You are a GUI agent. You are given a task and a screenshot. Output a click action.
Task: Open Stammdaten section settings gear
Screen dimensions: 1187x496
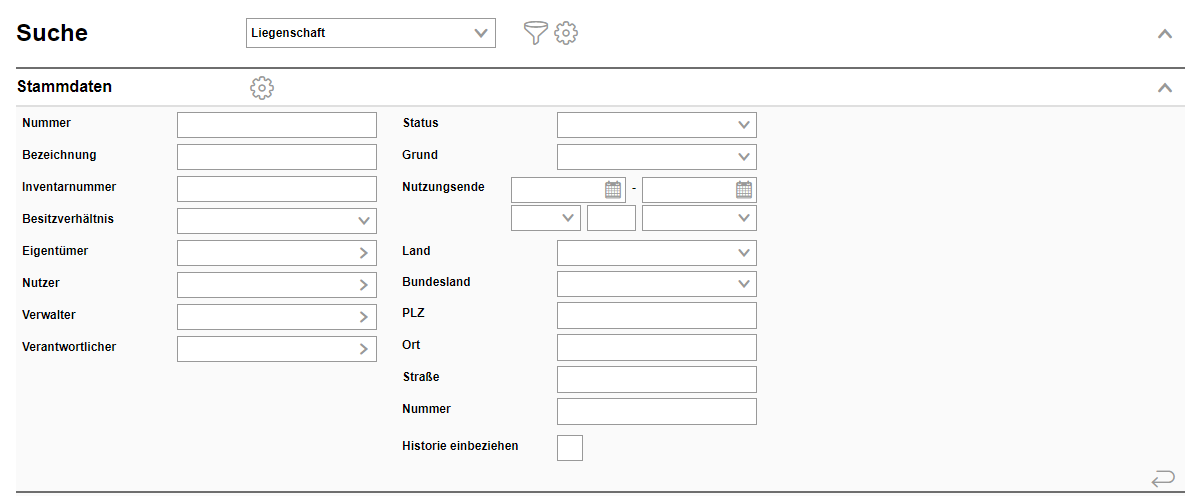pyautogui.click(x=262, y=88)
